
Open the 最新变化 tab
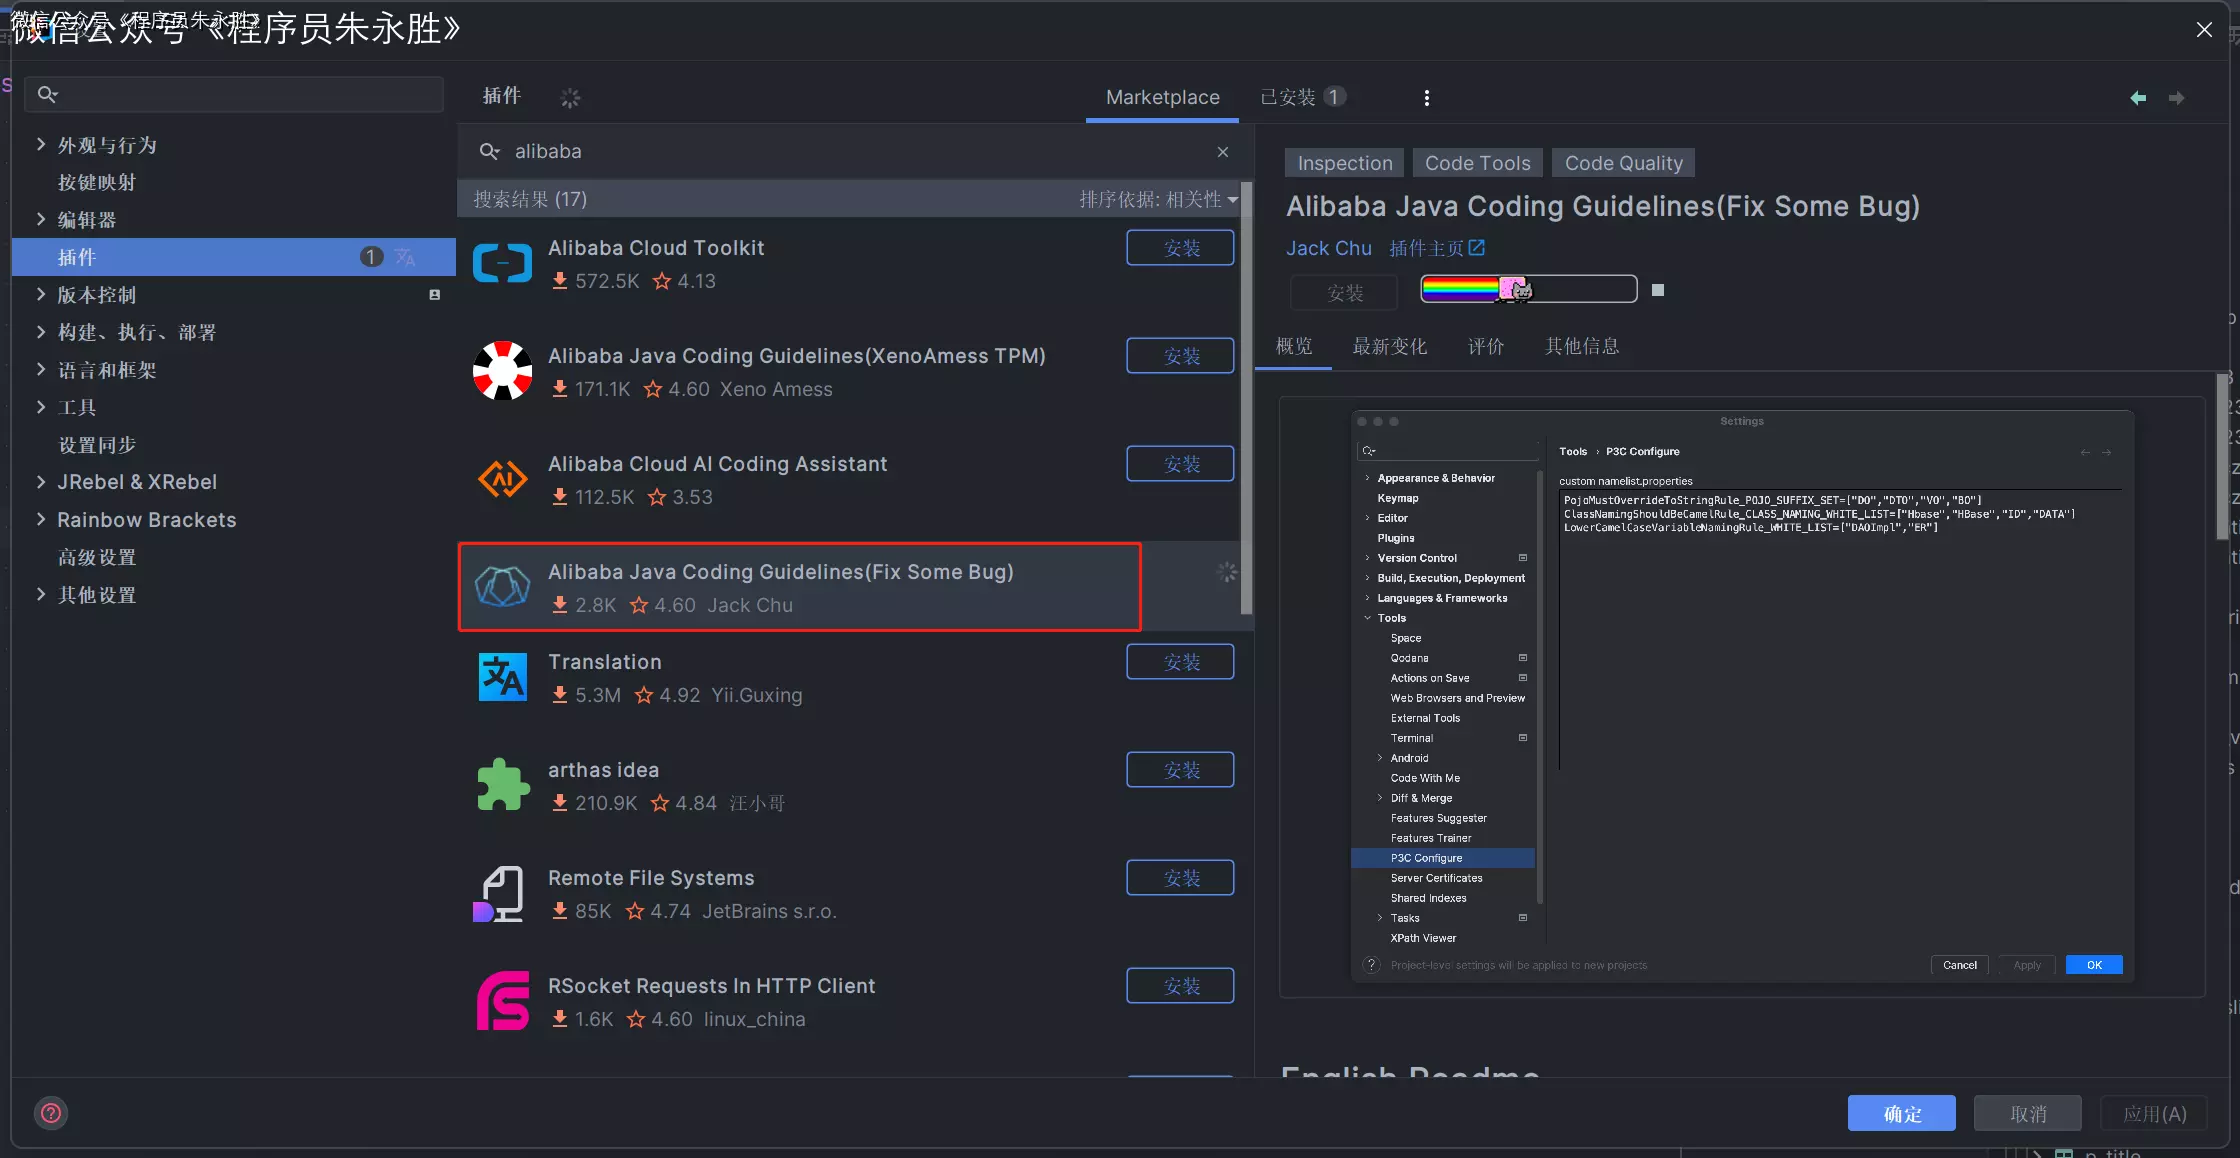point(1389,346)
